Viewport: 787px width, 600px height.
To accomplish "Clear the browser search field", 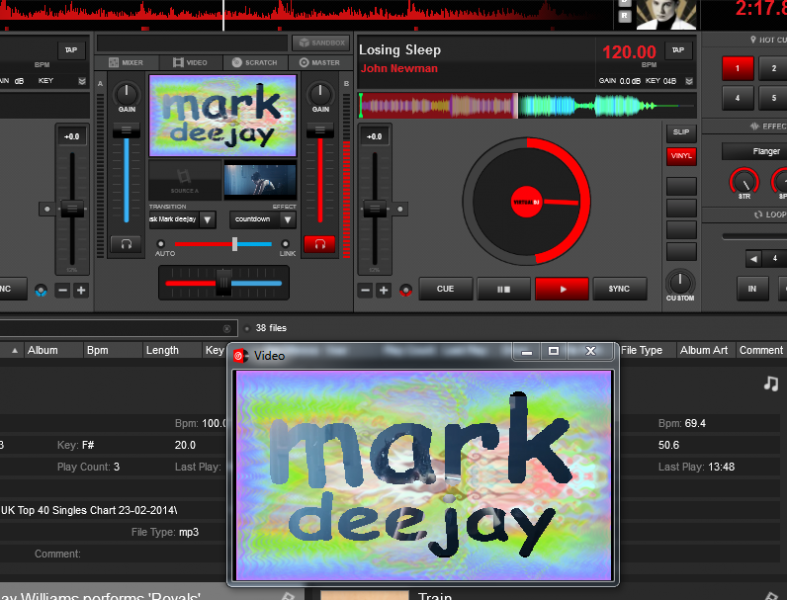I will pyautogui.click(x=227, y=328).
